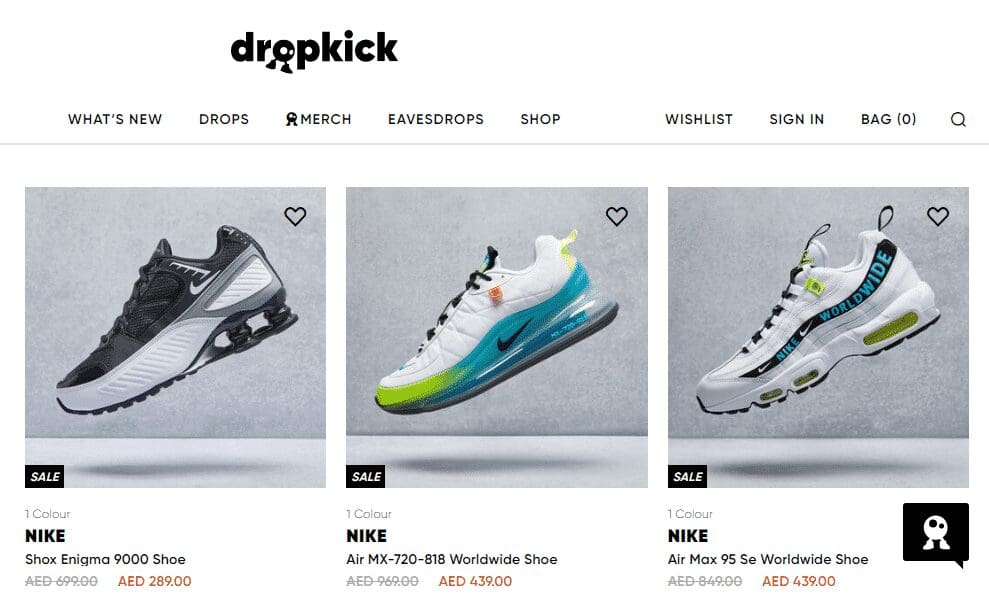Toggle wishlist heart on Air MX-720-818 shoe

[x=617, y=216]
